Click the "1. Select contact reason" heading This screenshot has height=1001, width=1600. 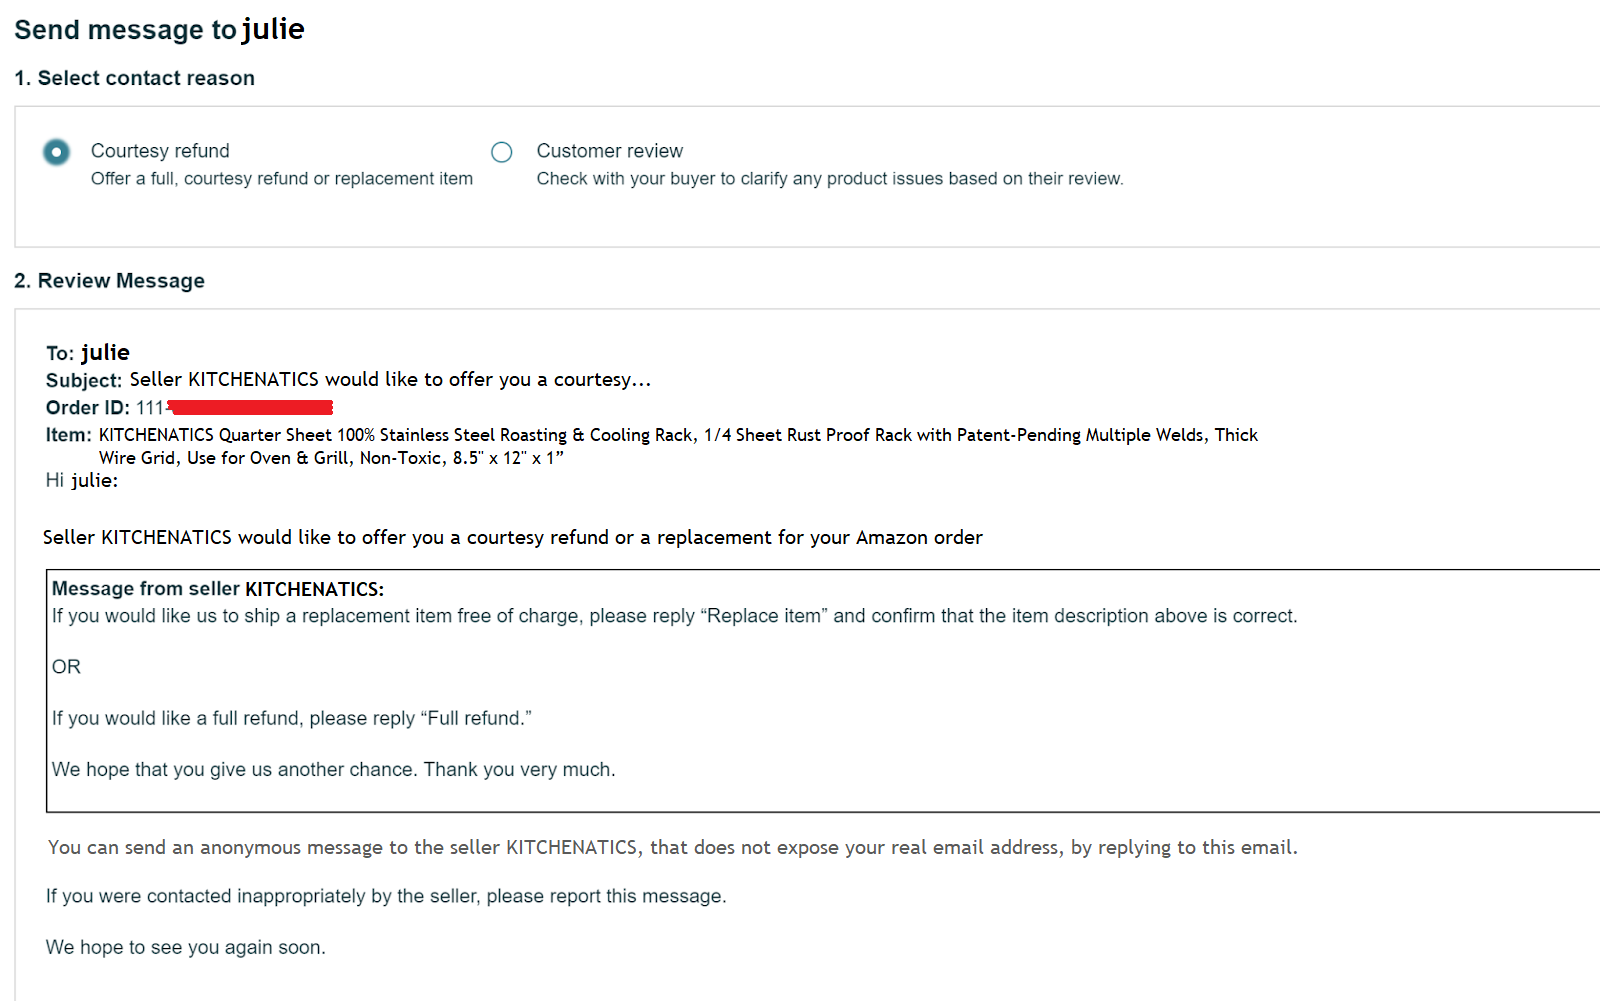pos(135,78)
